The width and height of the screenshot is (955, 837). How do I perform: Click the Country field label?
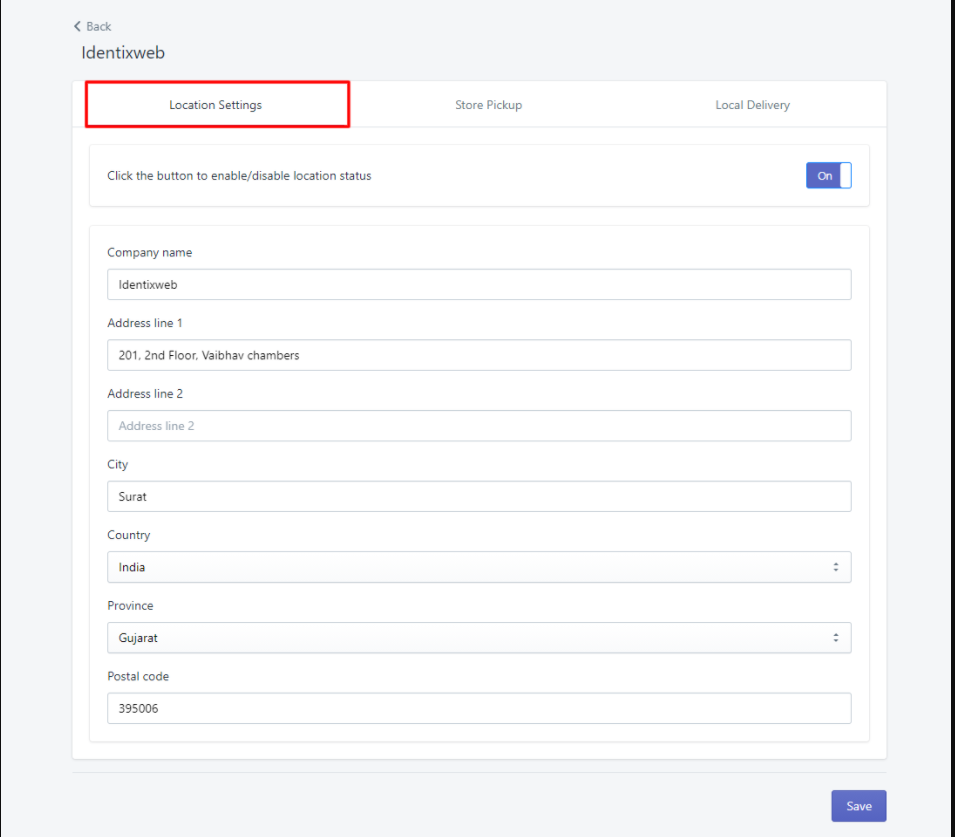pos(129,535)
